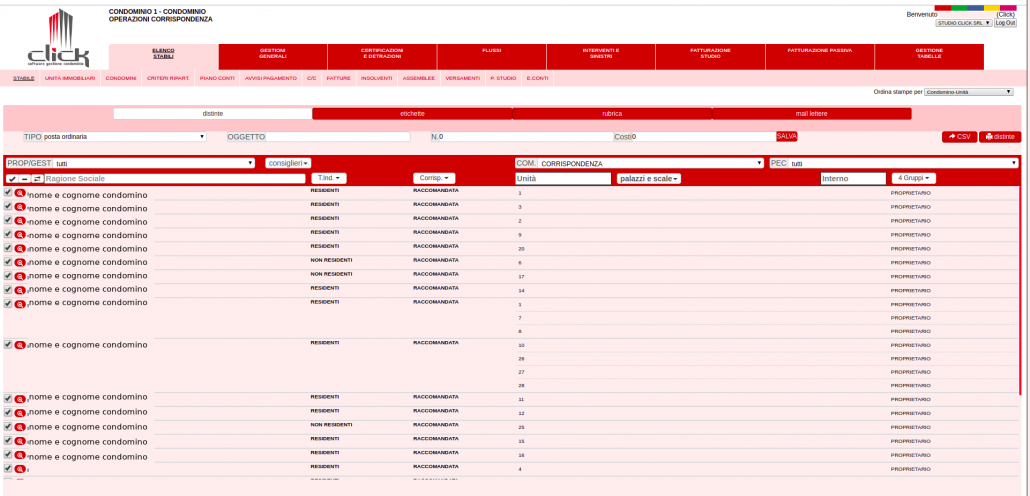Untick the checkbox for unit 20 row

pyautogui.click(x=8, y=247)
